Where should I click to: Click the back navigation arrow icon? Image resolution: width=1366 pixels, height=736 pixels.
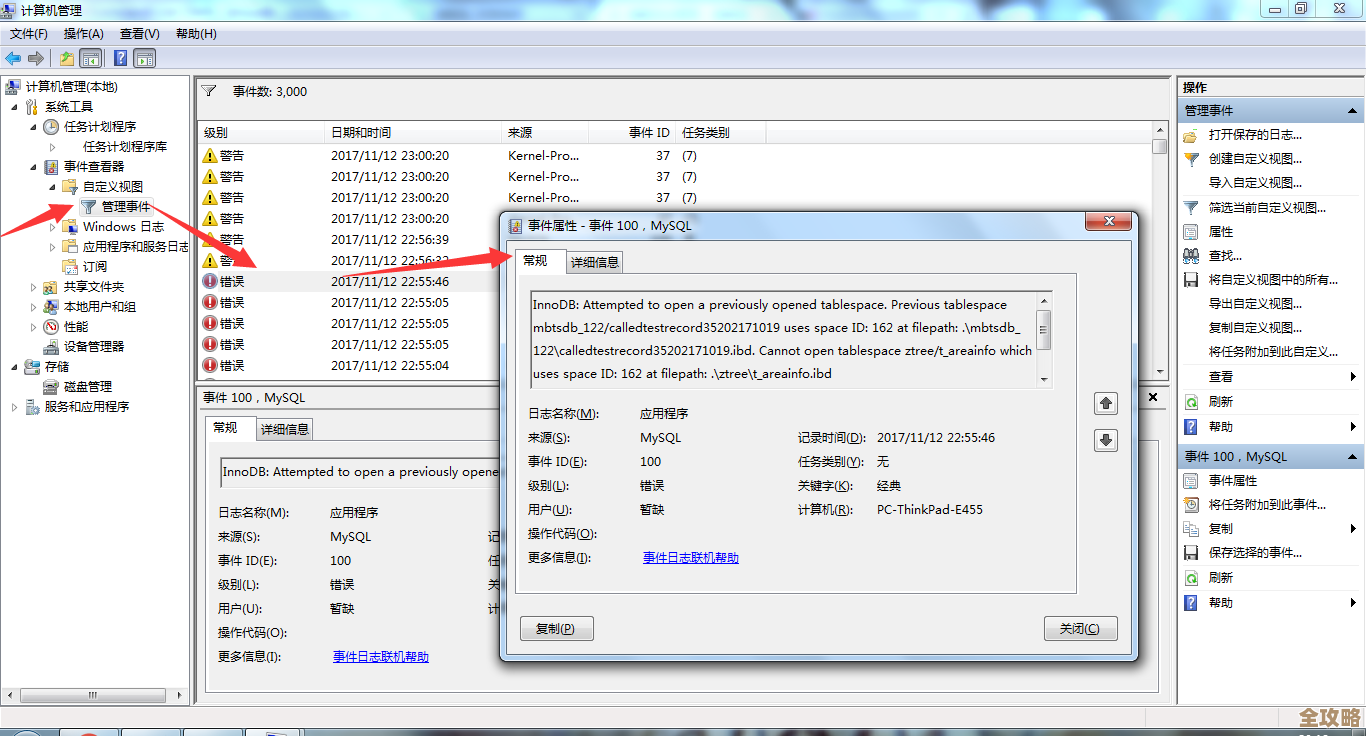click(x=12, y=57)
